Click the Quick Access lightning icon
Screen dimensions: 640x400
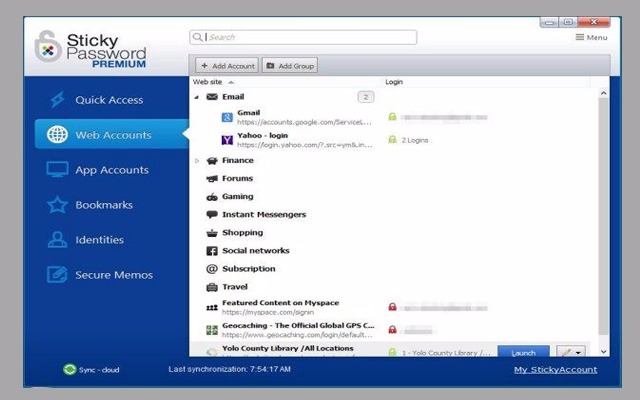[57, 100]
